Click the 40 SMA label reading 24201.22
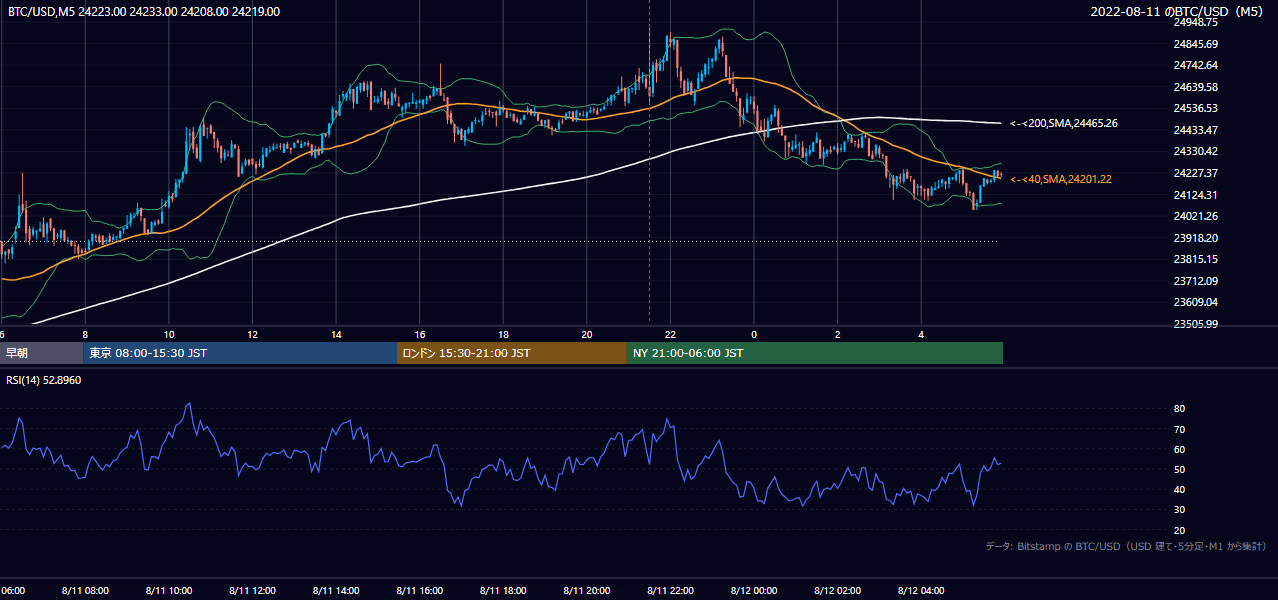Viewport: 1278px width, 600px height. pos(1061,179)
